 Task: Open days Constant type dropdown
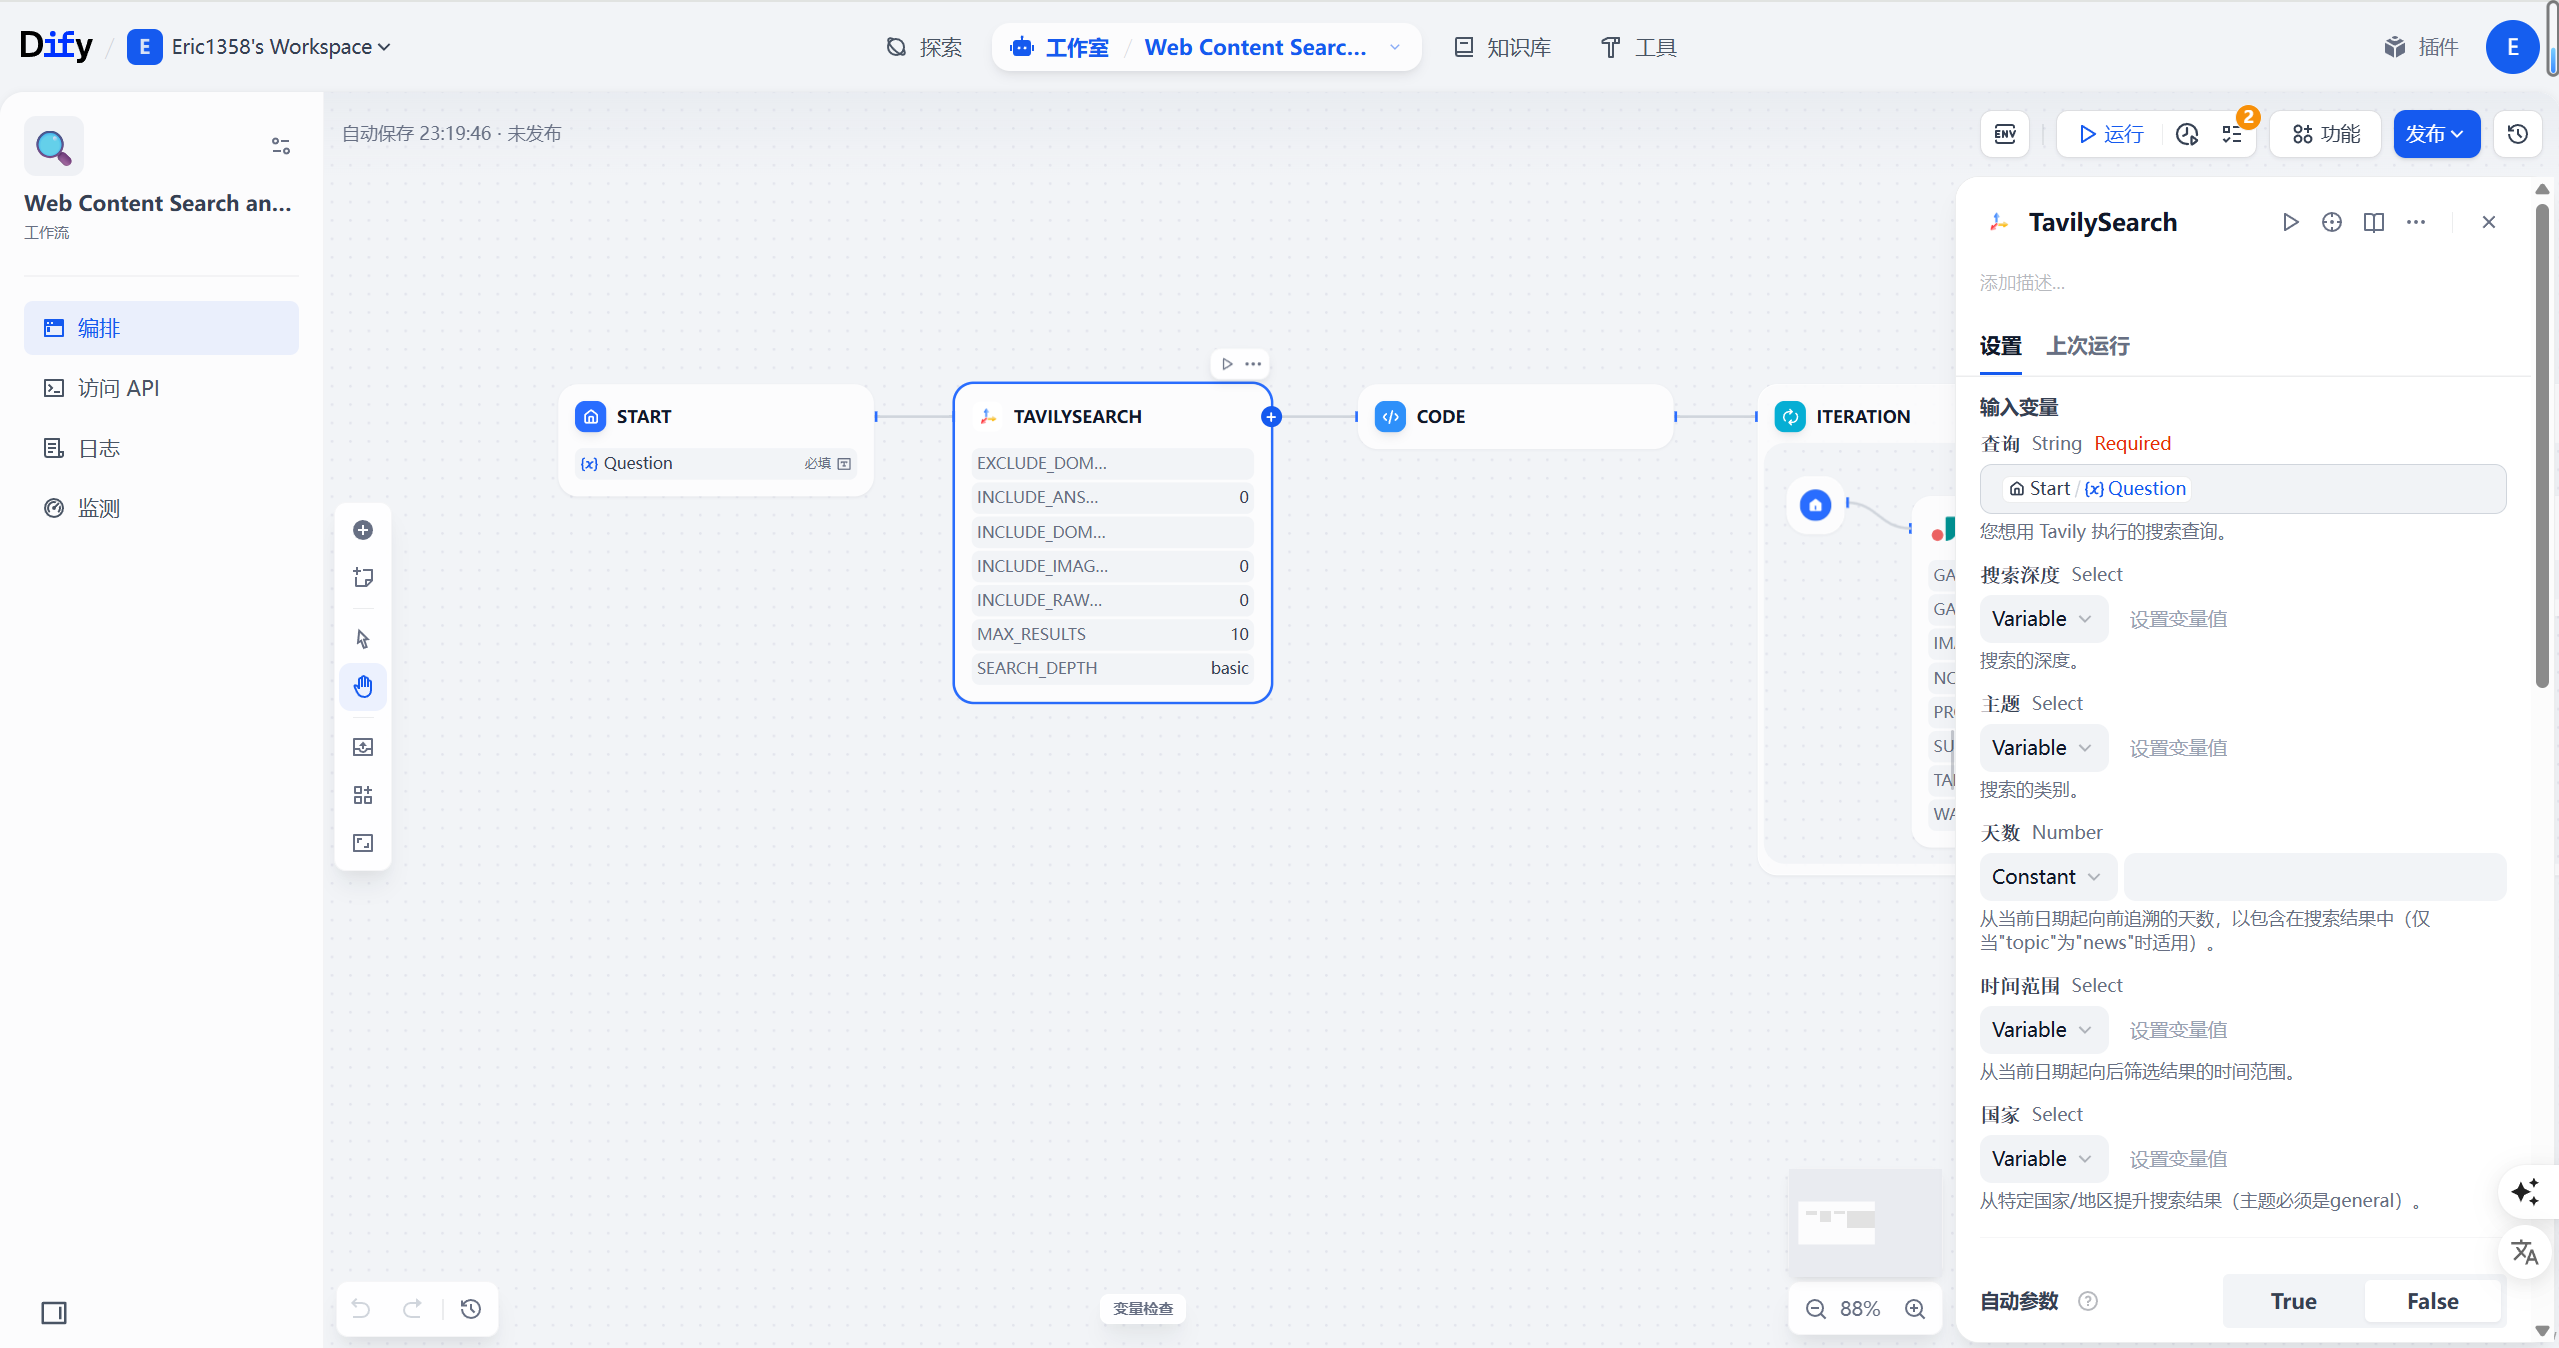pos(2047,877)
